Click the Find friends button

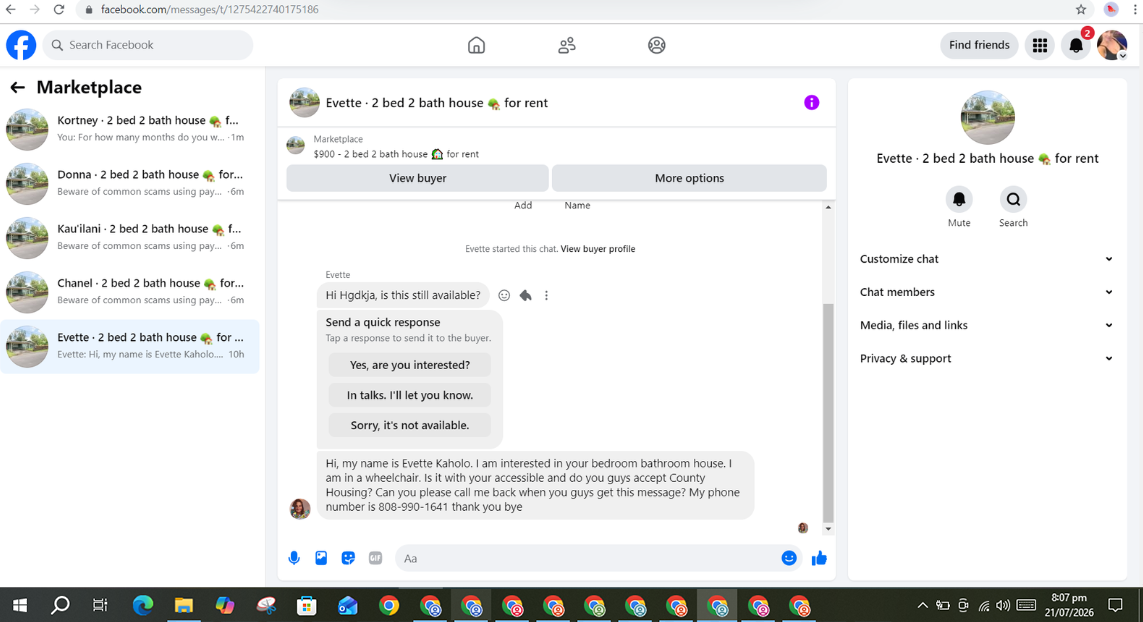pyautogui.click(x=979, y=45)
